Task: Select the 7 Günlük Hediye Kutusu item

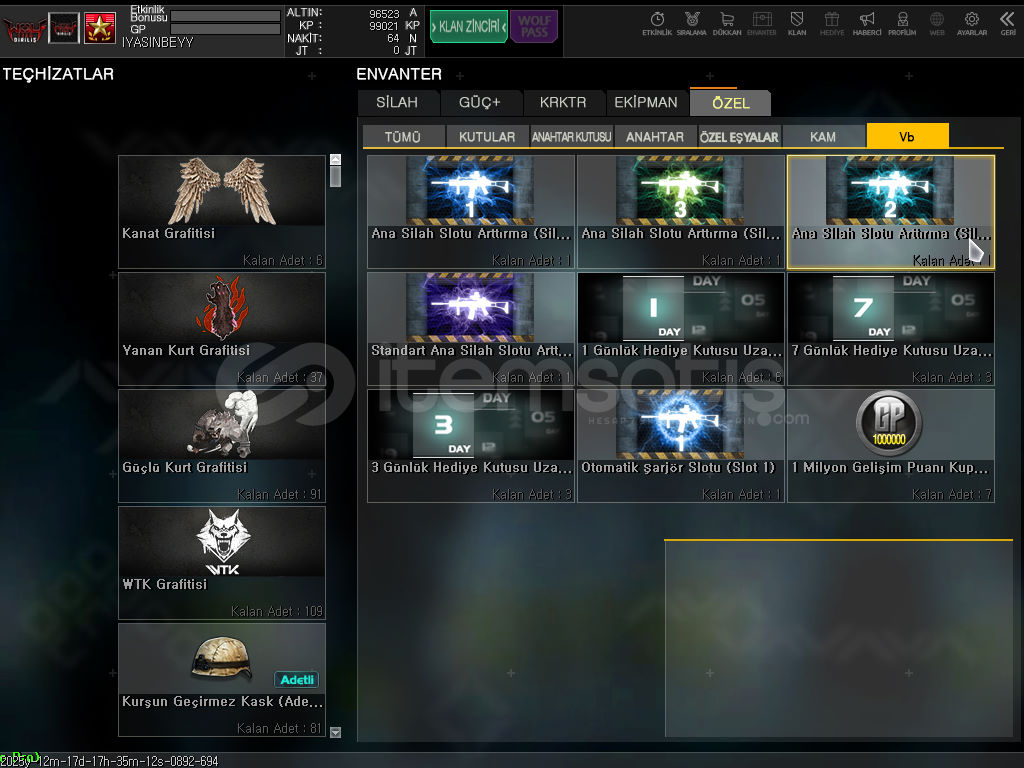Action: pos(891,328)
